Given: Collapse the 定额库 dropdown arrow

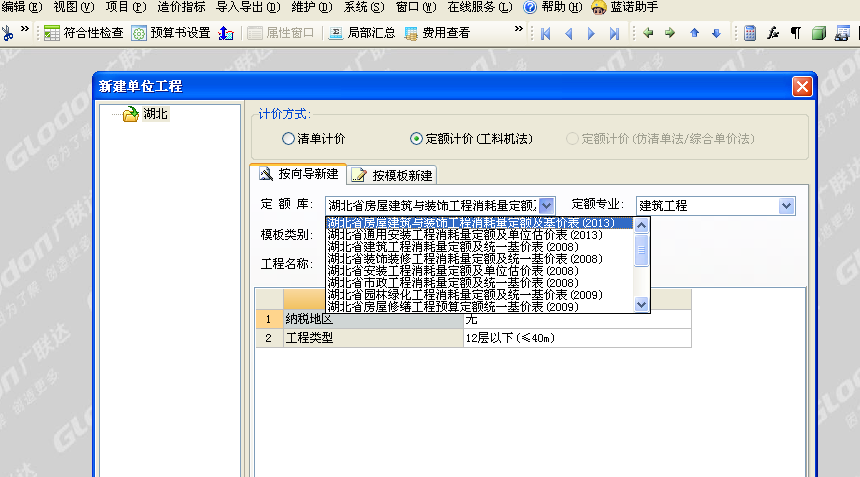Looking at the screenshot, I should pos(546,206).
